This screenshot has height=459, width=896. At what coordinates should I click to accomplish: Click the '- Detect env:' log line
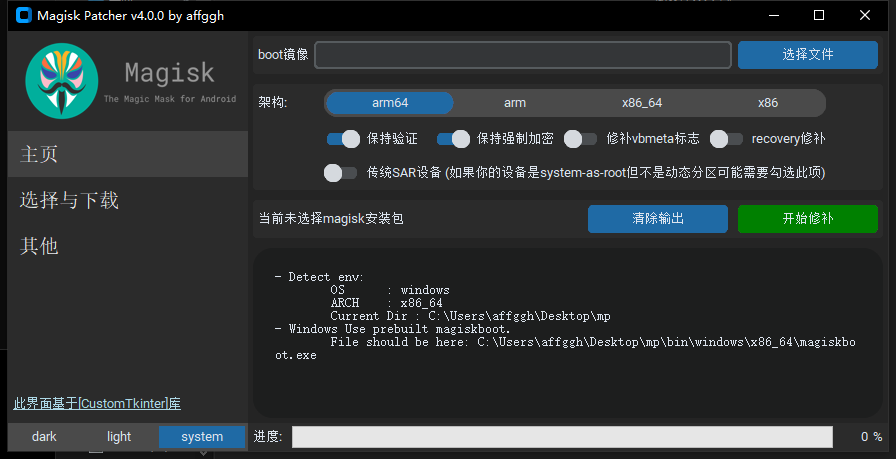pyautogui.click(x=319, y=277)
